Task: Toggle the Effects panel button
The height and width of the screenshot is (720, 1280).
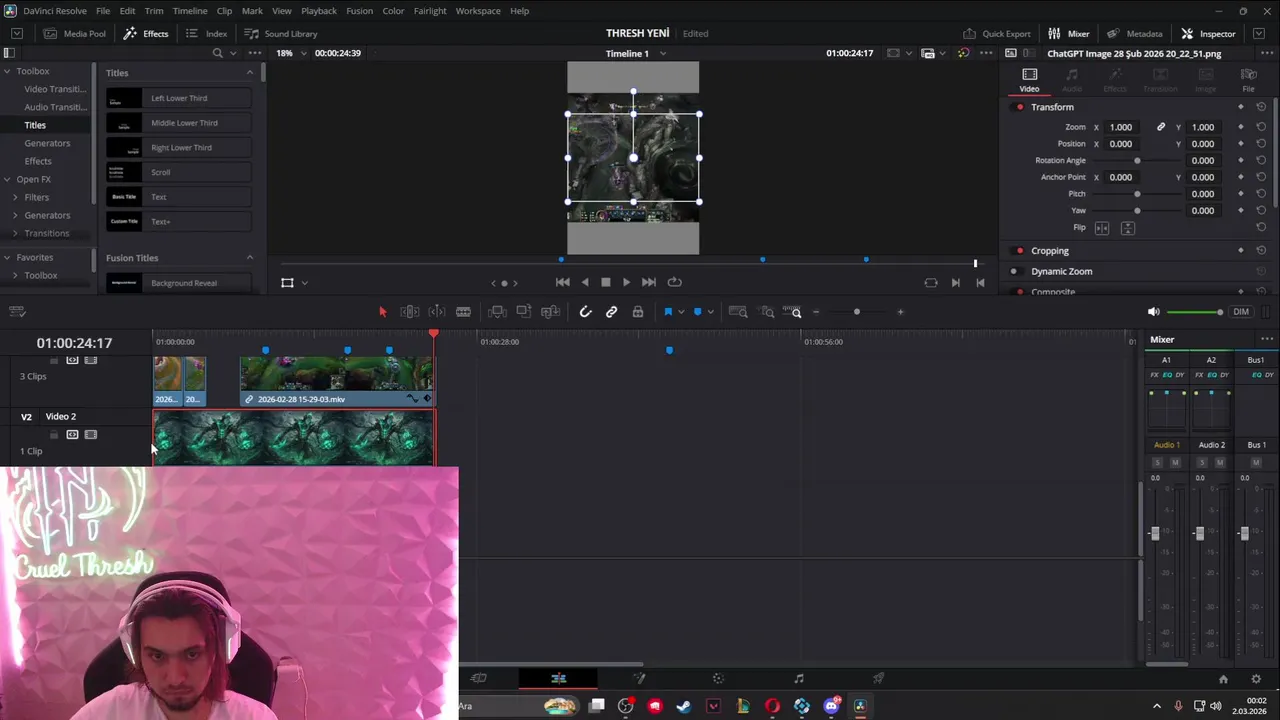Action: tap(146, 33)
